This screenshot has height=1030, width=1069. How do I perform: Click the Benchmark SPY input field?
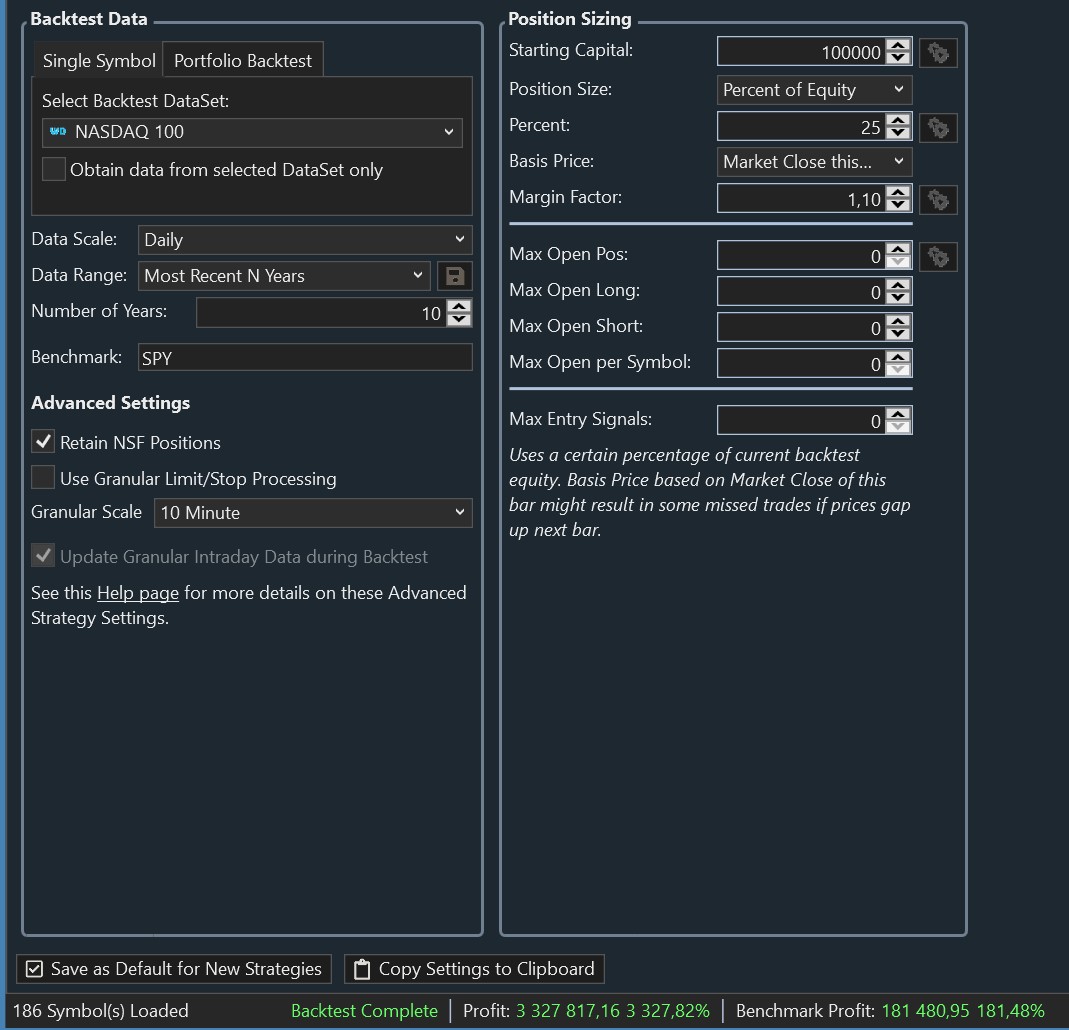[304, 358]
